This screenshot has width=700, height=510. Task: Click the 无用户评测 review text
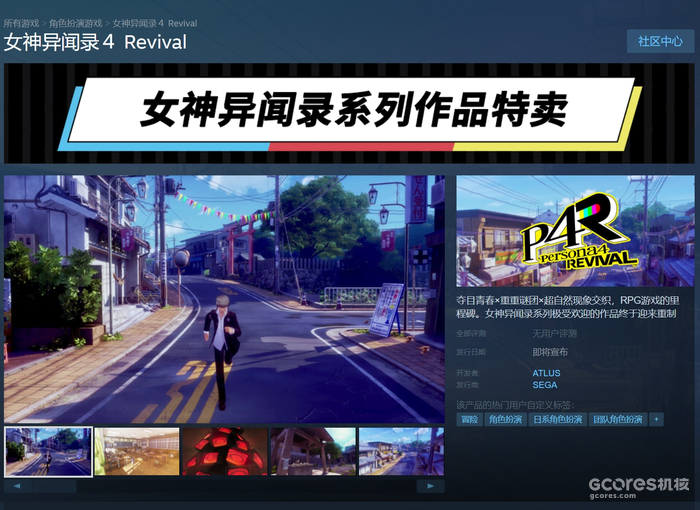click(x=554, y=334)
